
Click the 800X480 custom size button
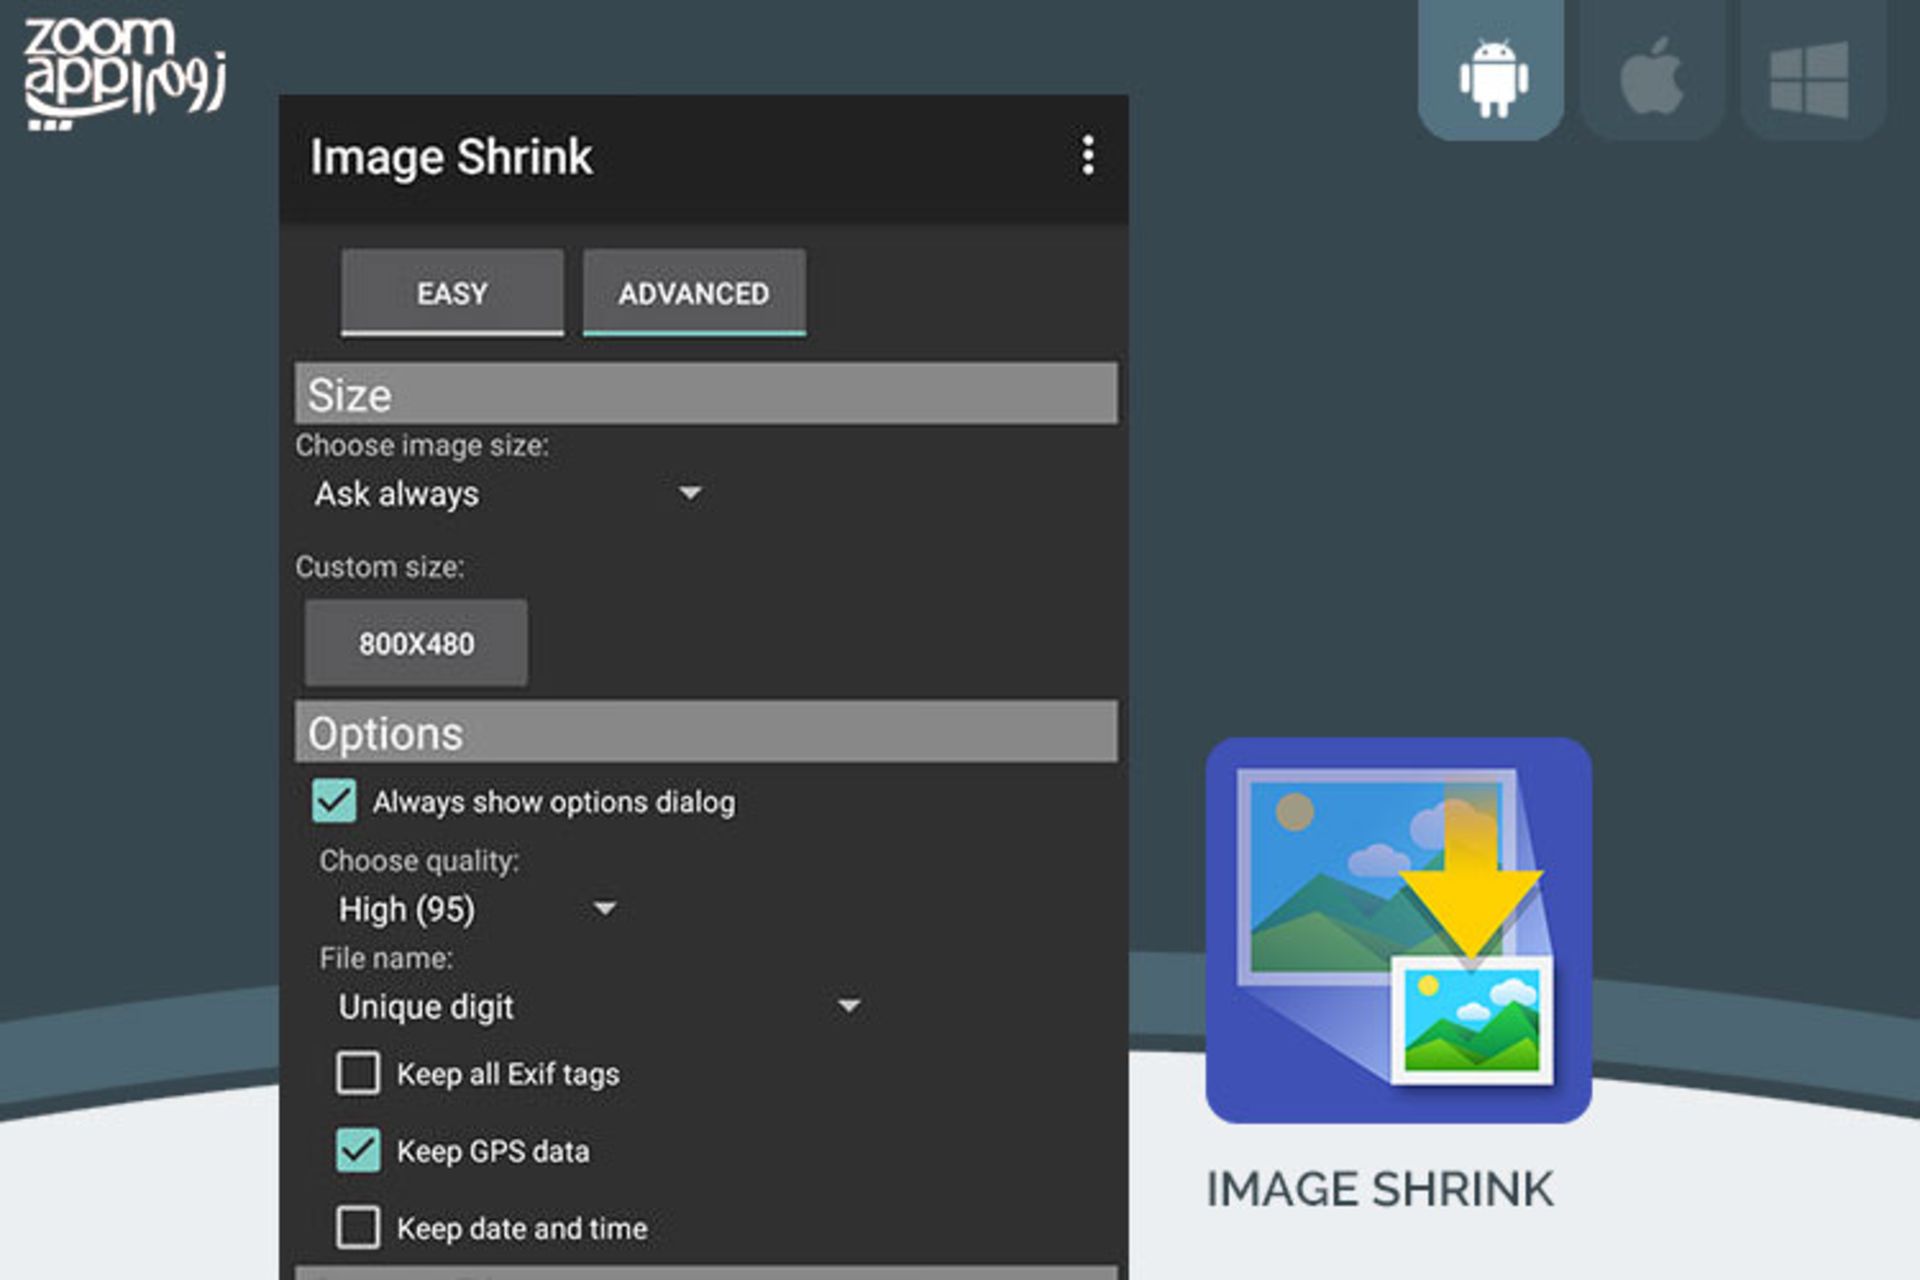pyautogui.click(x=416, y=643)
